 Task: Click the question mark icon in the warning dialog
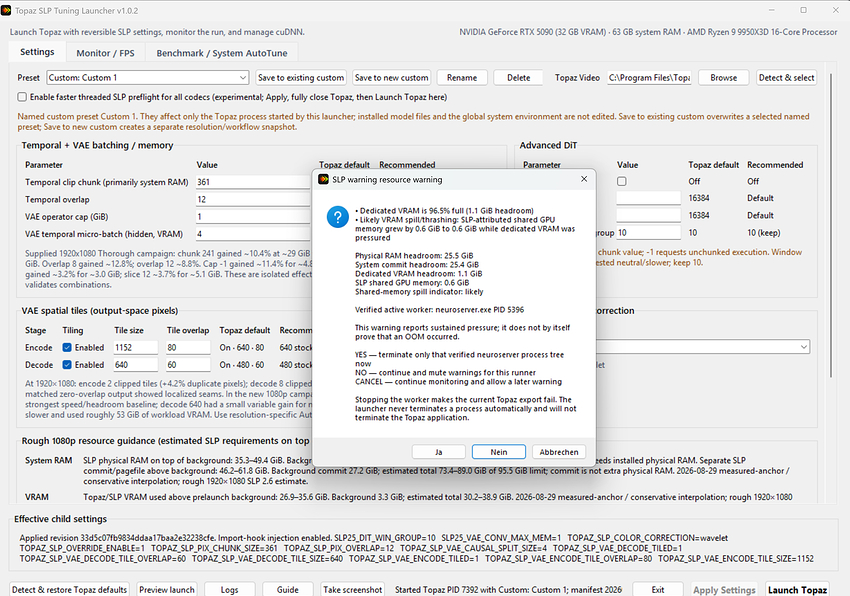[337, 217]
